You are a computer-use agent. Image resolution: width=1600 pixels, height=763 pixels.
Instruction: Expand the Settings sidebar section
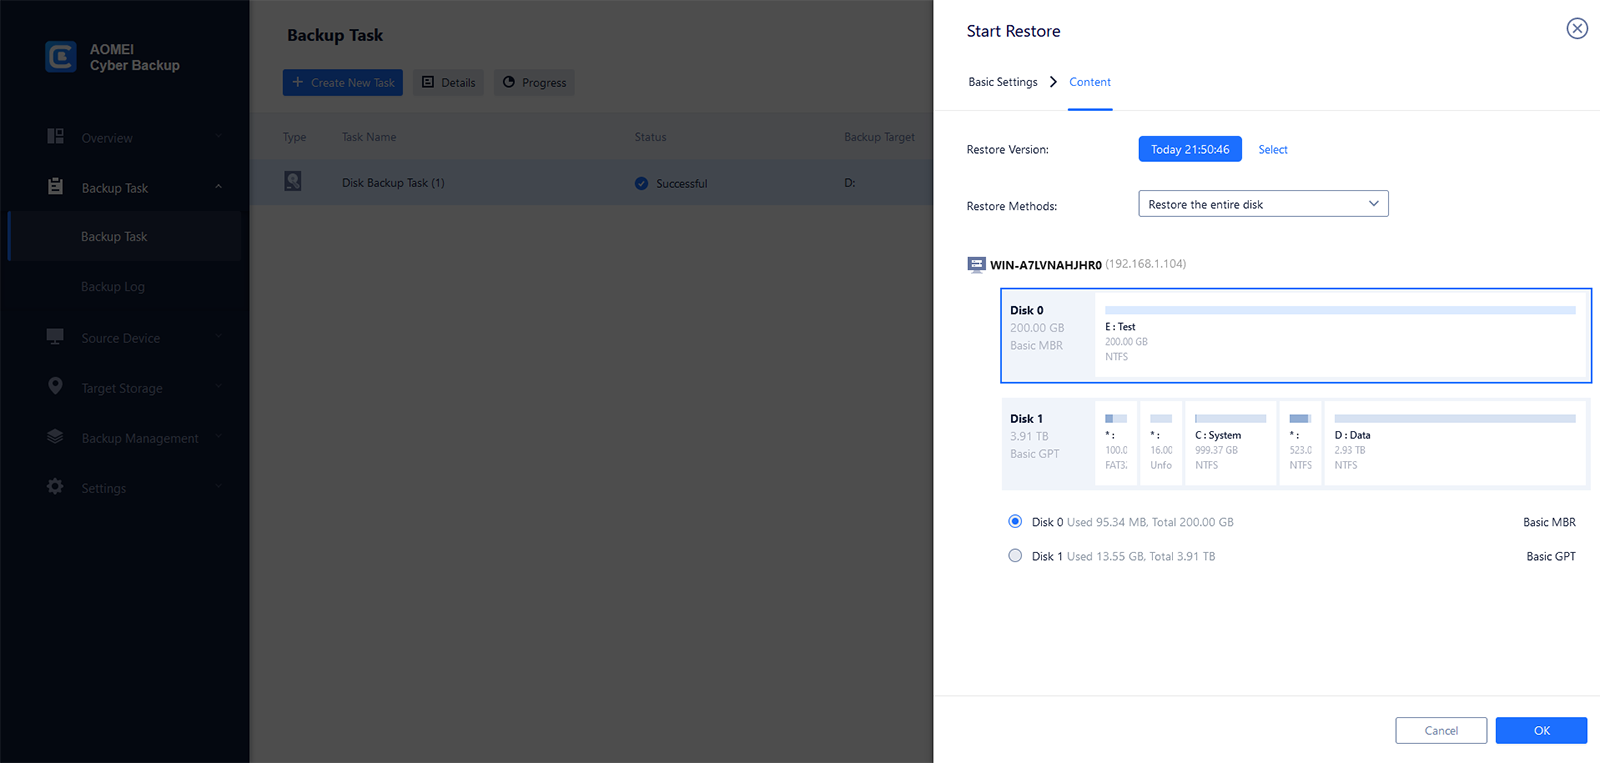[219, 487]
